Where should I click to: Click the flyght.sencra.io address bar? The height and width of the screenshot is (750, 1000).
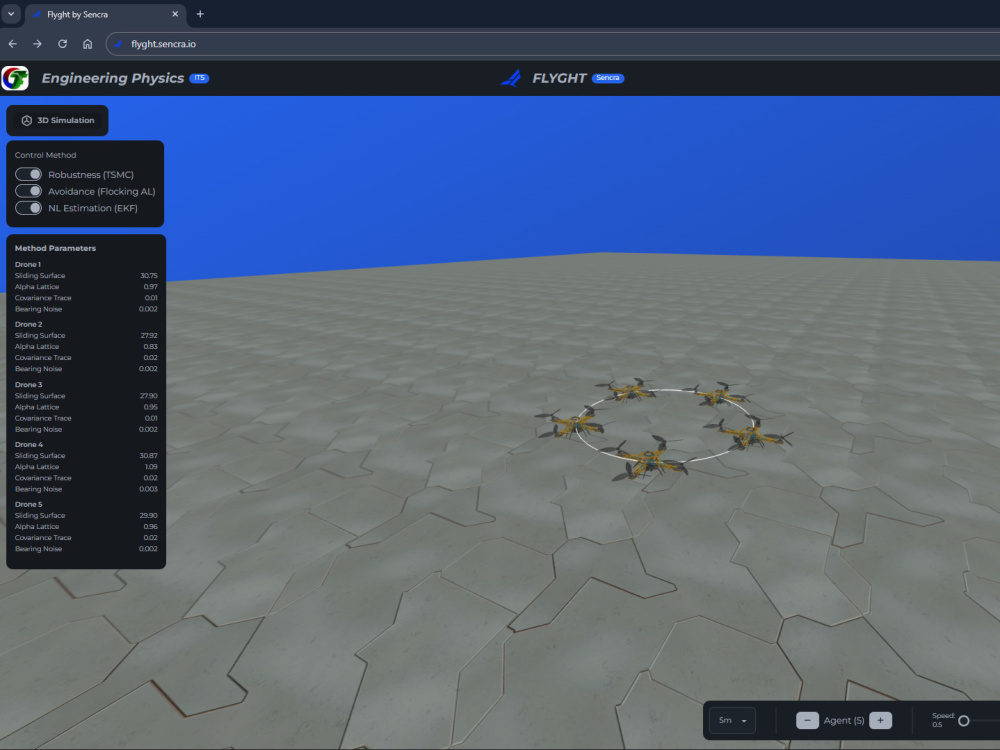point(552,44)
